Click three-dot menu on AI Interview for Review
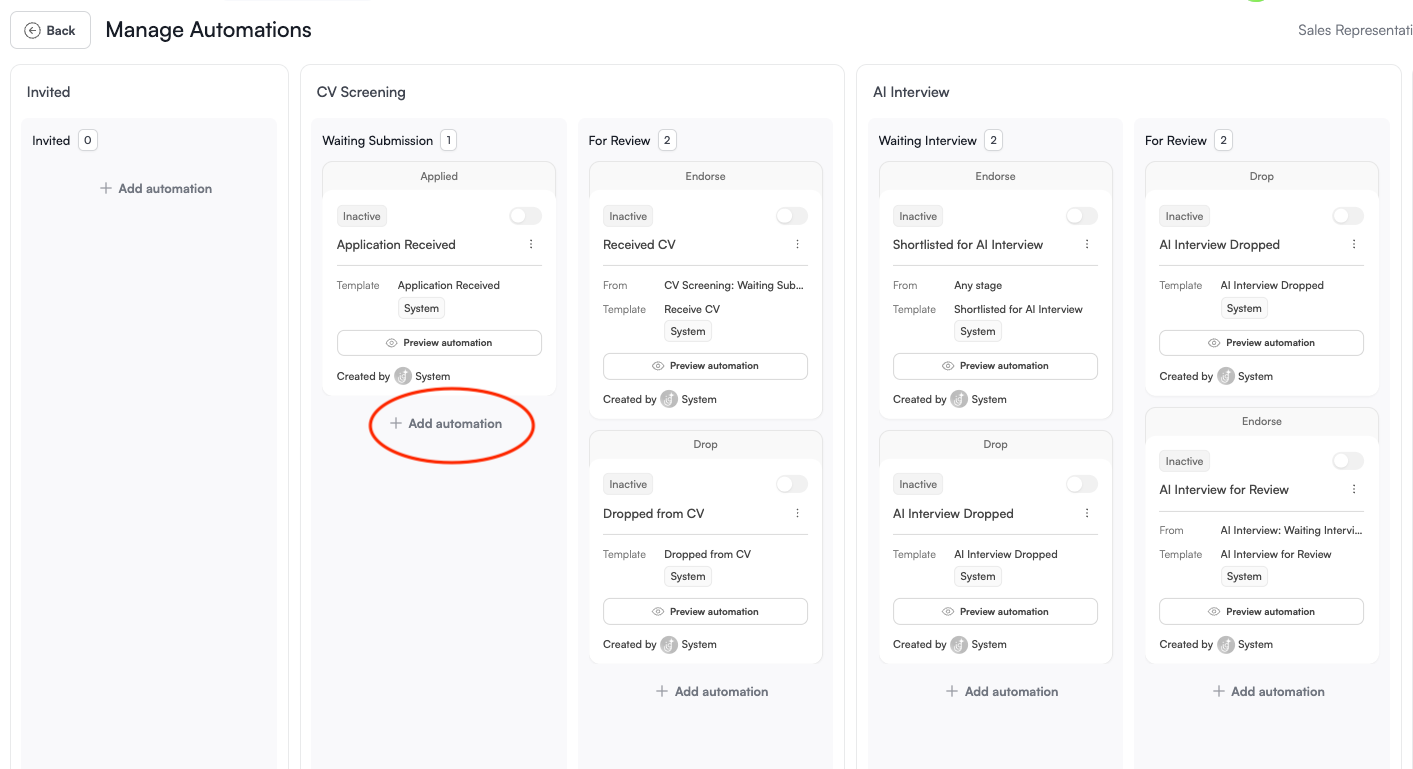 (1354, 489)
